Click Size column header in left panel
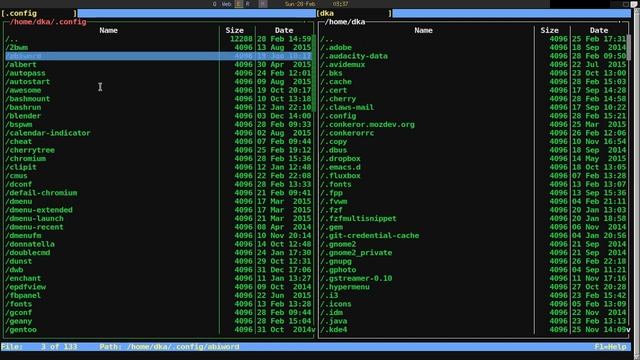Image resolution: width=640 pixels, height=360 pixels. click(235, 30)
